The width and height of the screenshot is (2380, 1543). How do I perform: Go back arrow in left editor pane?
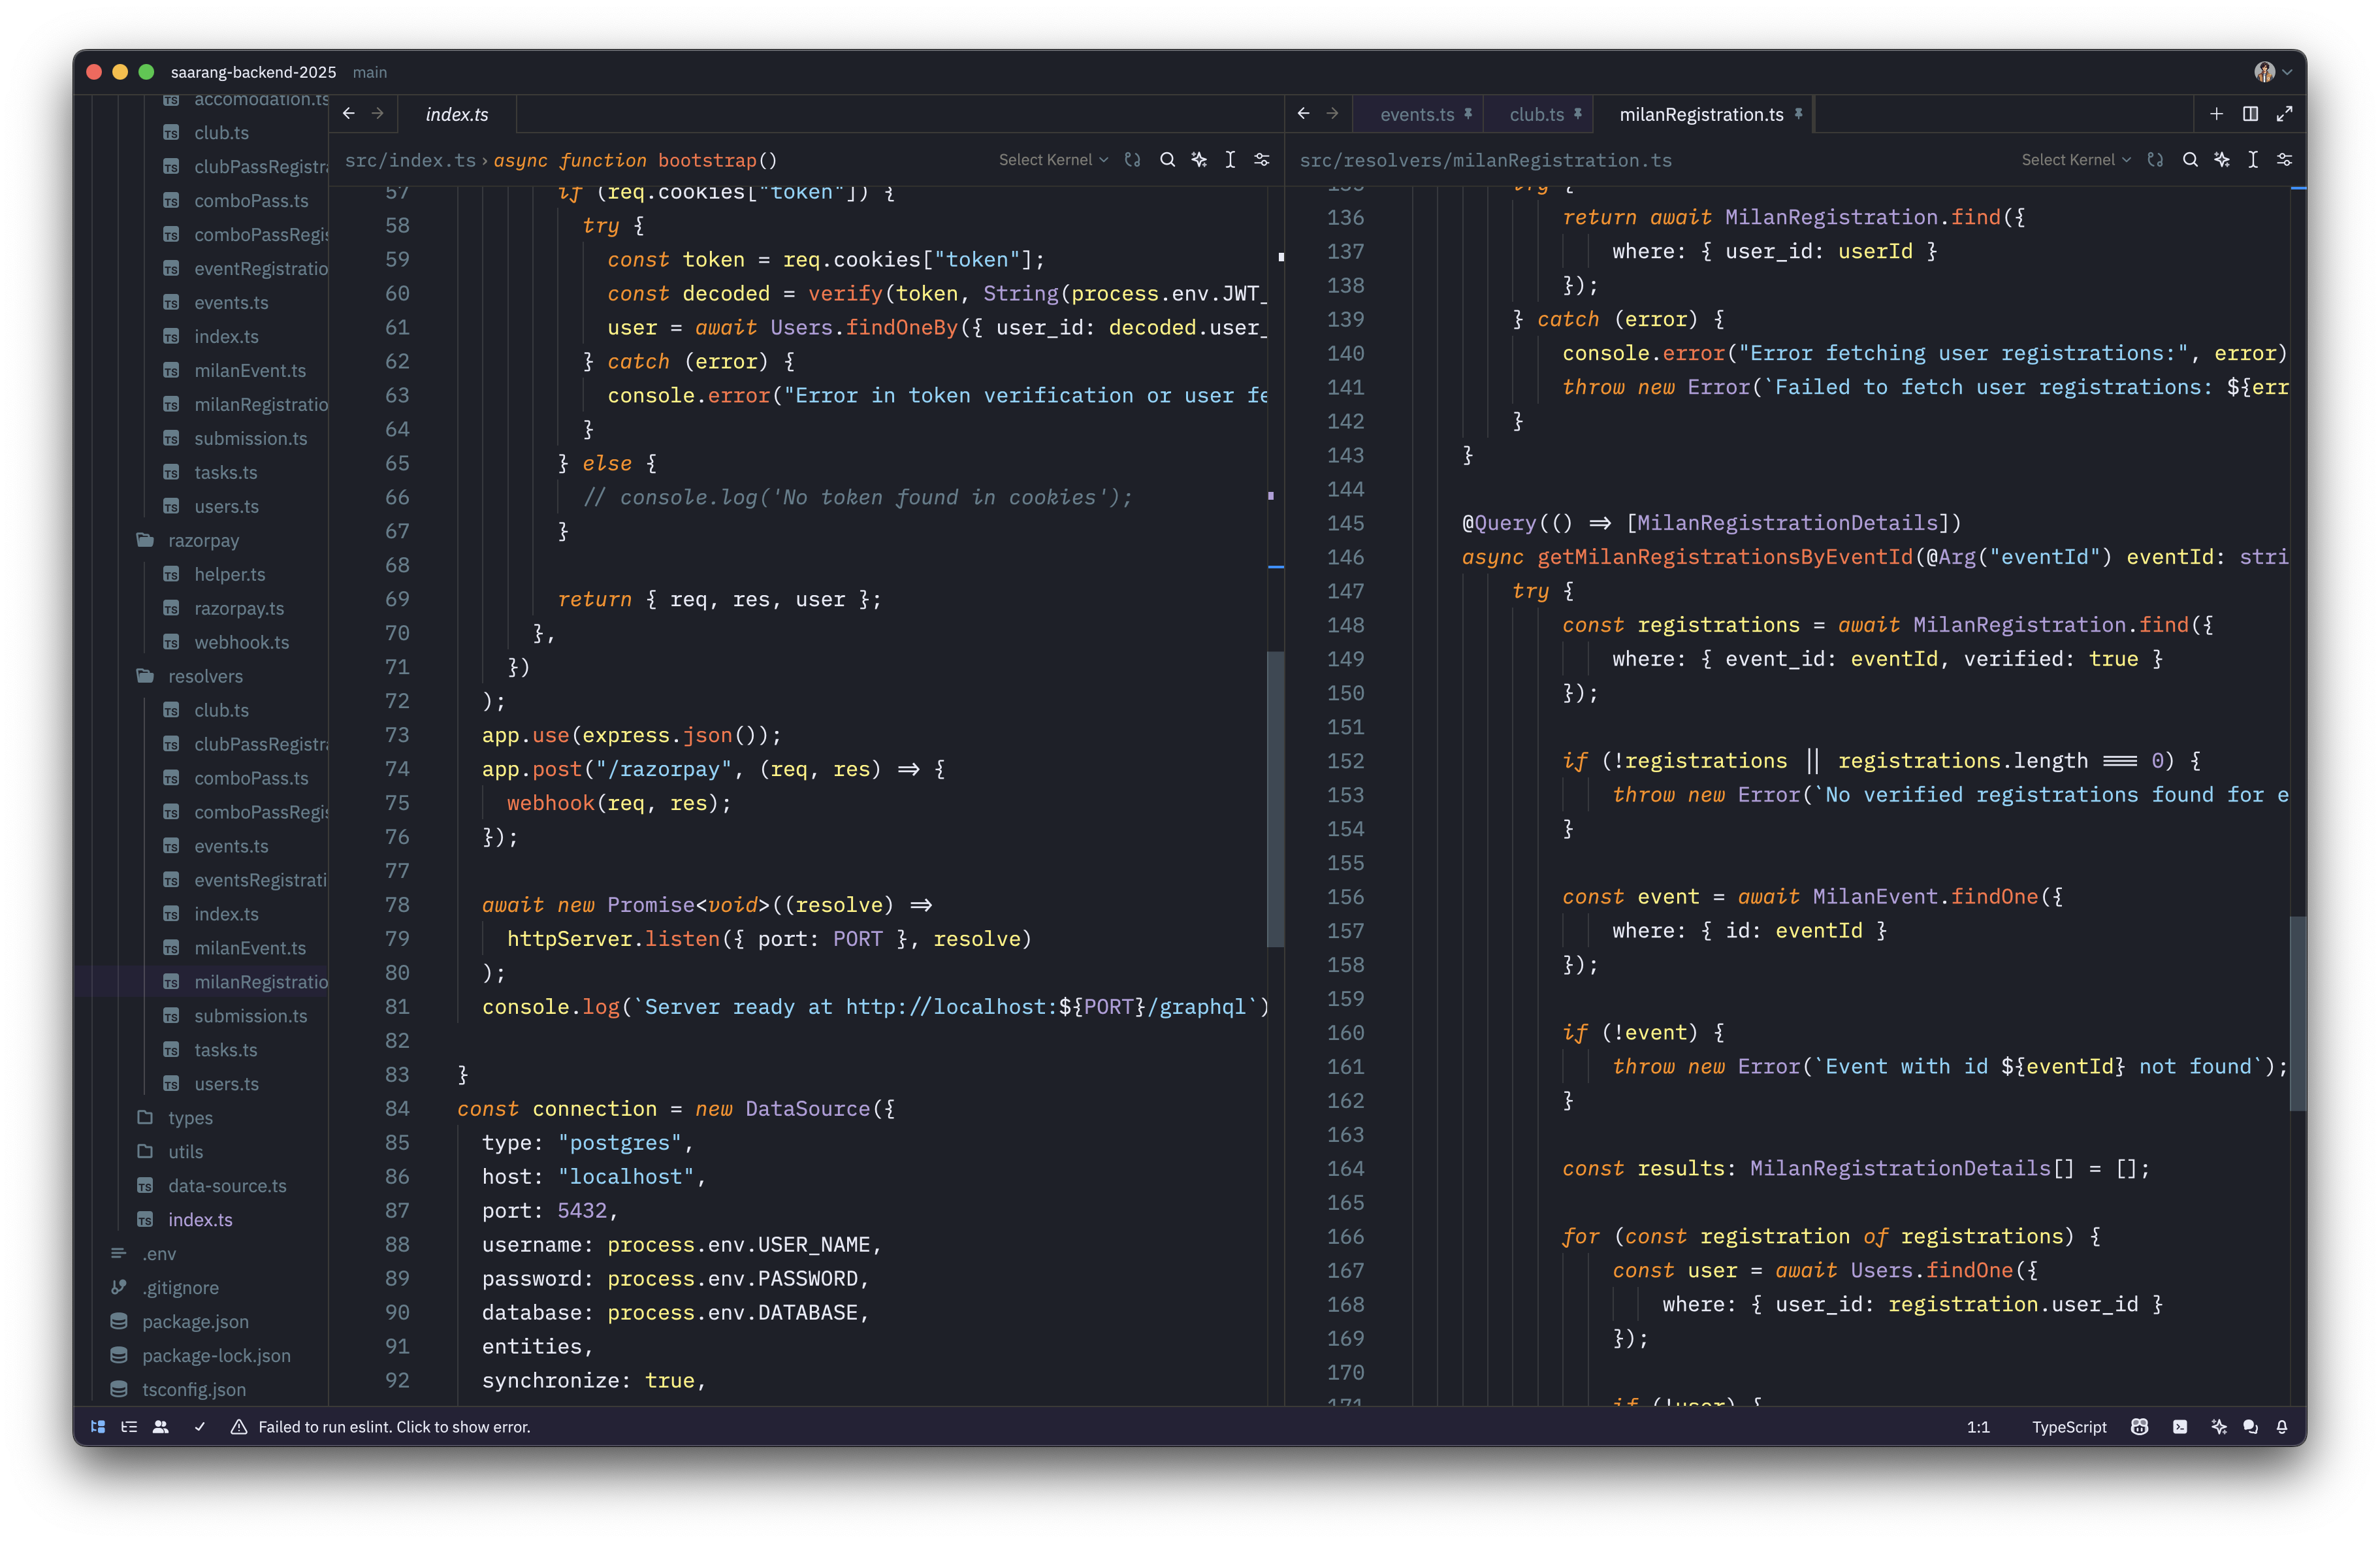pyautogui.click(x=349, y=114)
